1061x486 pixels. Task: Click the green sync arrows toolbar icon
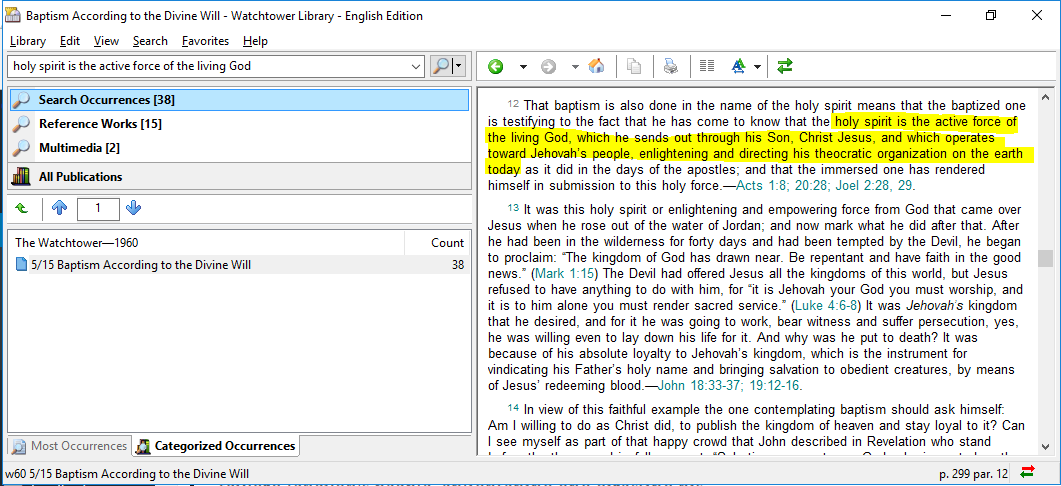coord(785,67)
